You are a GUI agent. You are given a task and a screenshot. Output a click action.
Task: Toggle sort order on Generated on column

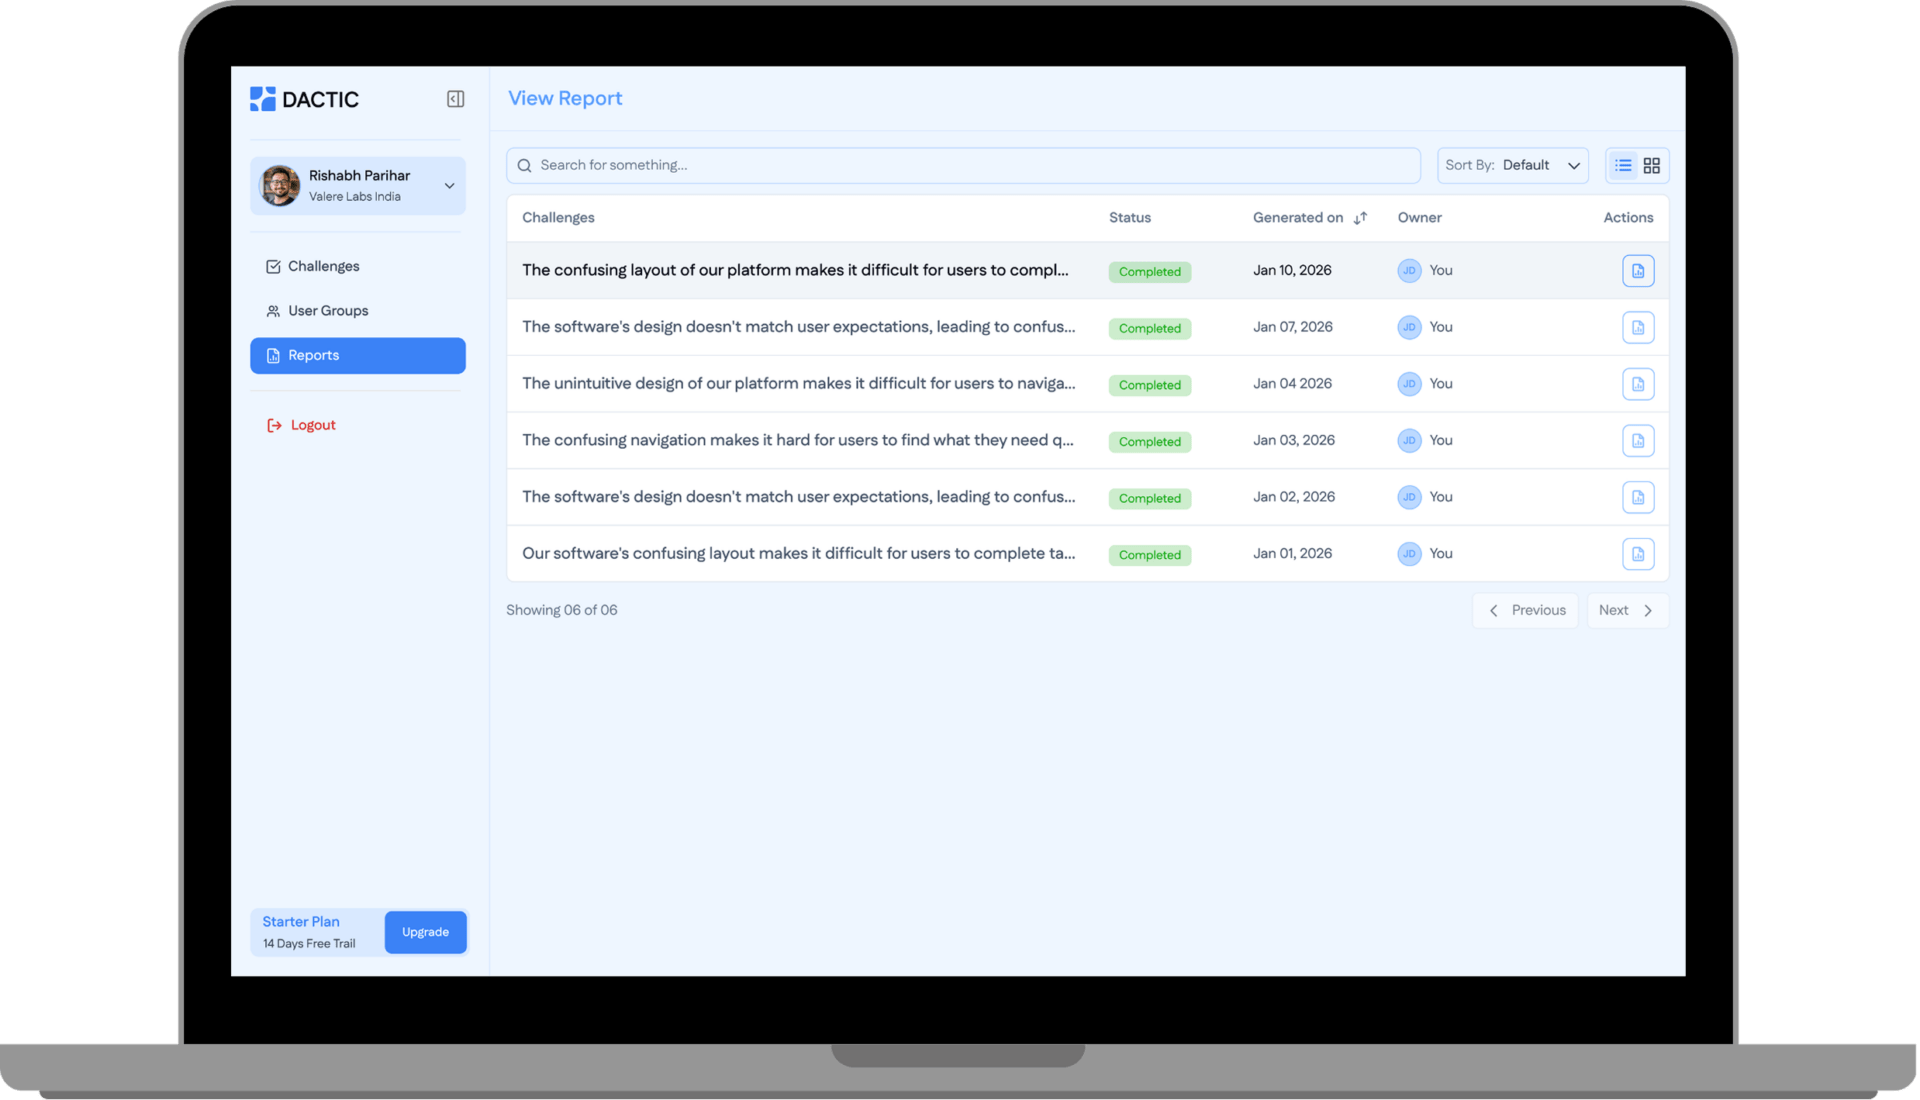pos(1360,218)
